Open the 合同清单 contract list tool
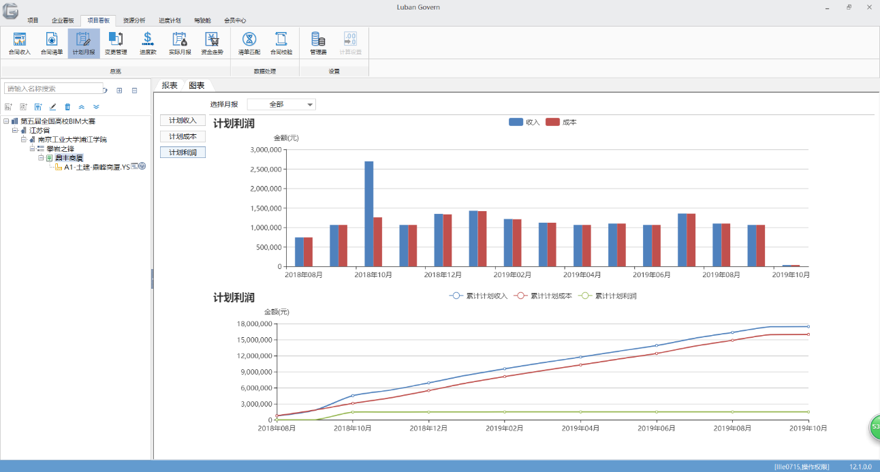Screen dimensions: 880x472 click(x=52, y=43)
